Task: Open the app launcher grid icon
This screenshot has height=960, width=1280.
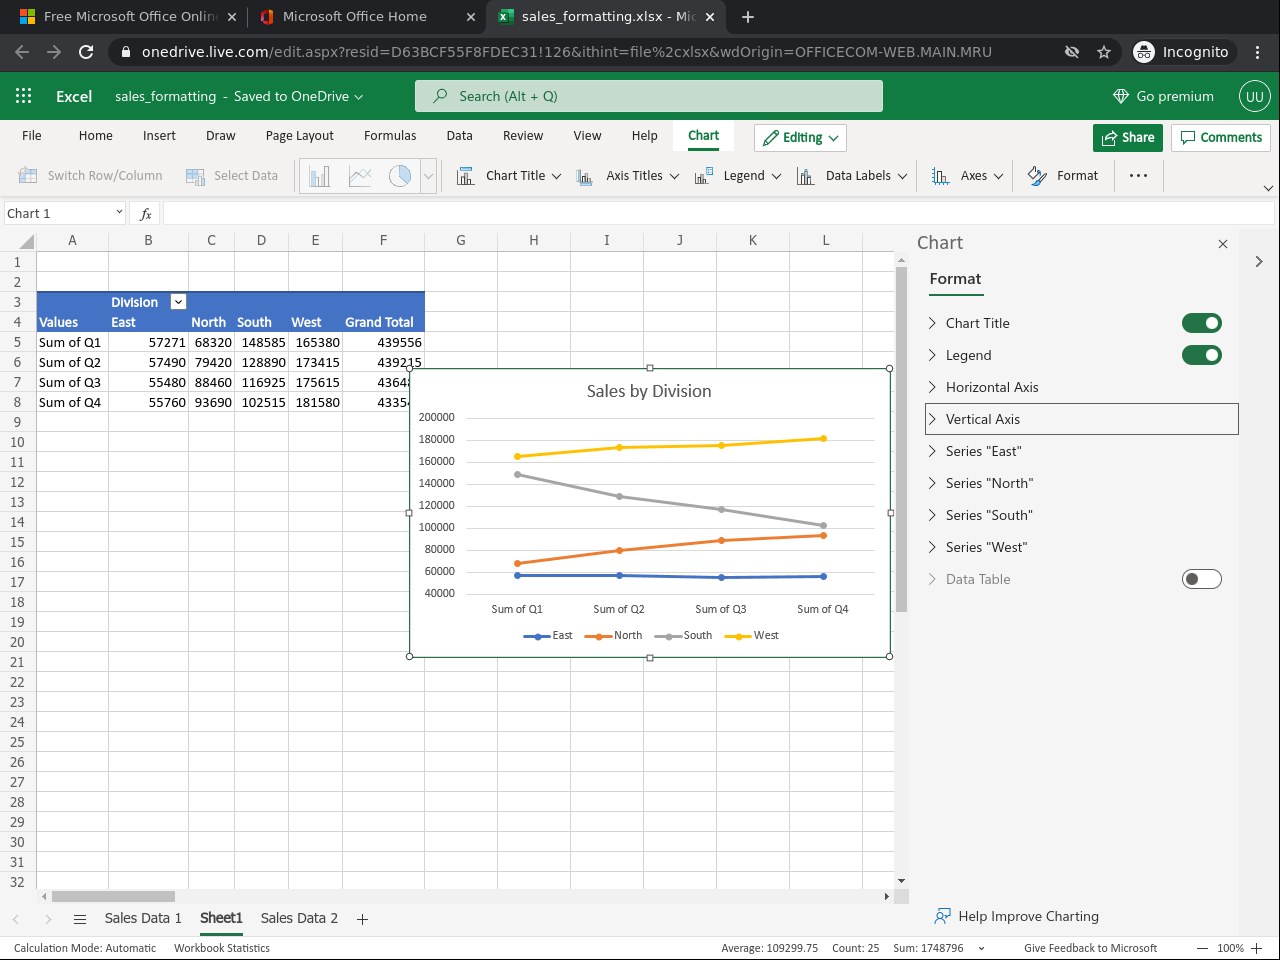Action: [x=24, y=96]
